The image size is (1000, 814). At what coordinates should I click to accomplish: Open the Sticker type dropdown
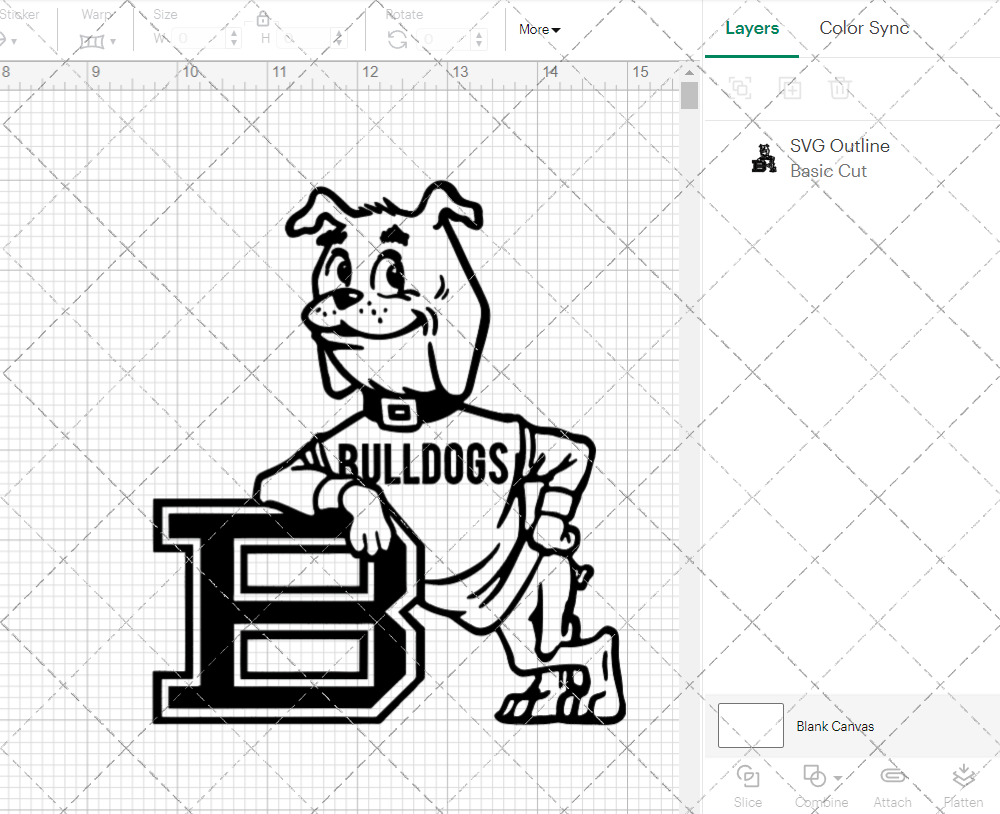pyautogui.click(x=12, y=40)
